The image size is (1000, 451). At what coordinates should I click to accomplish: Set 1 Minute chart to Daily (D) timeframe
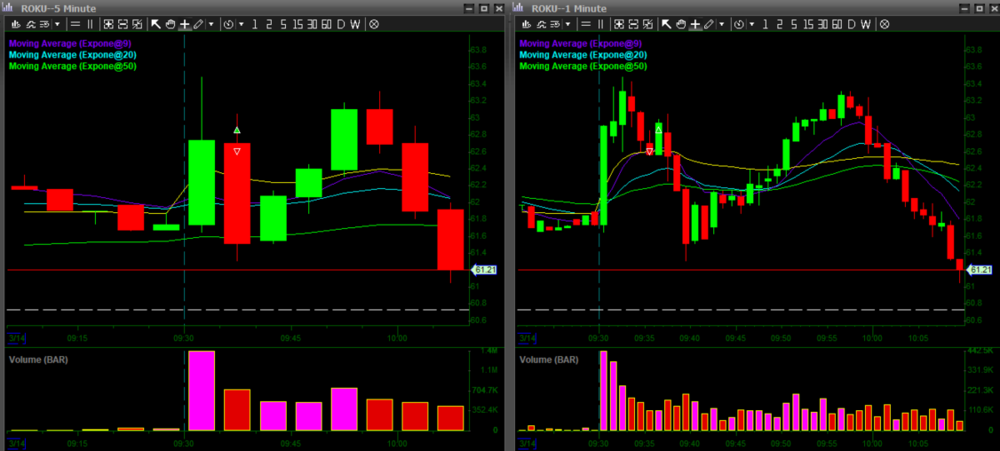pyautogui.click(x=853, y=23)
